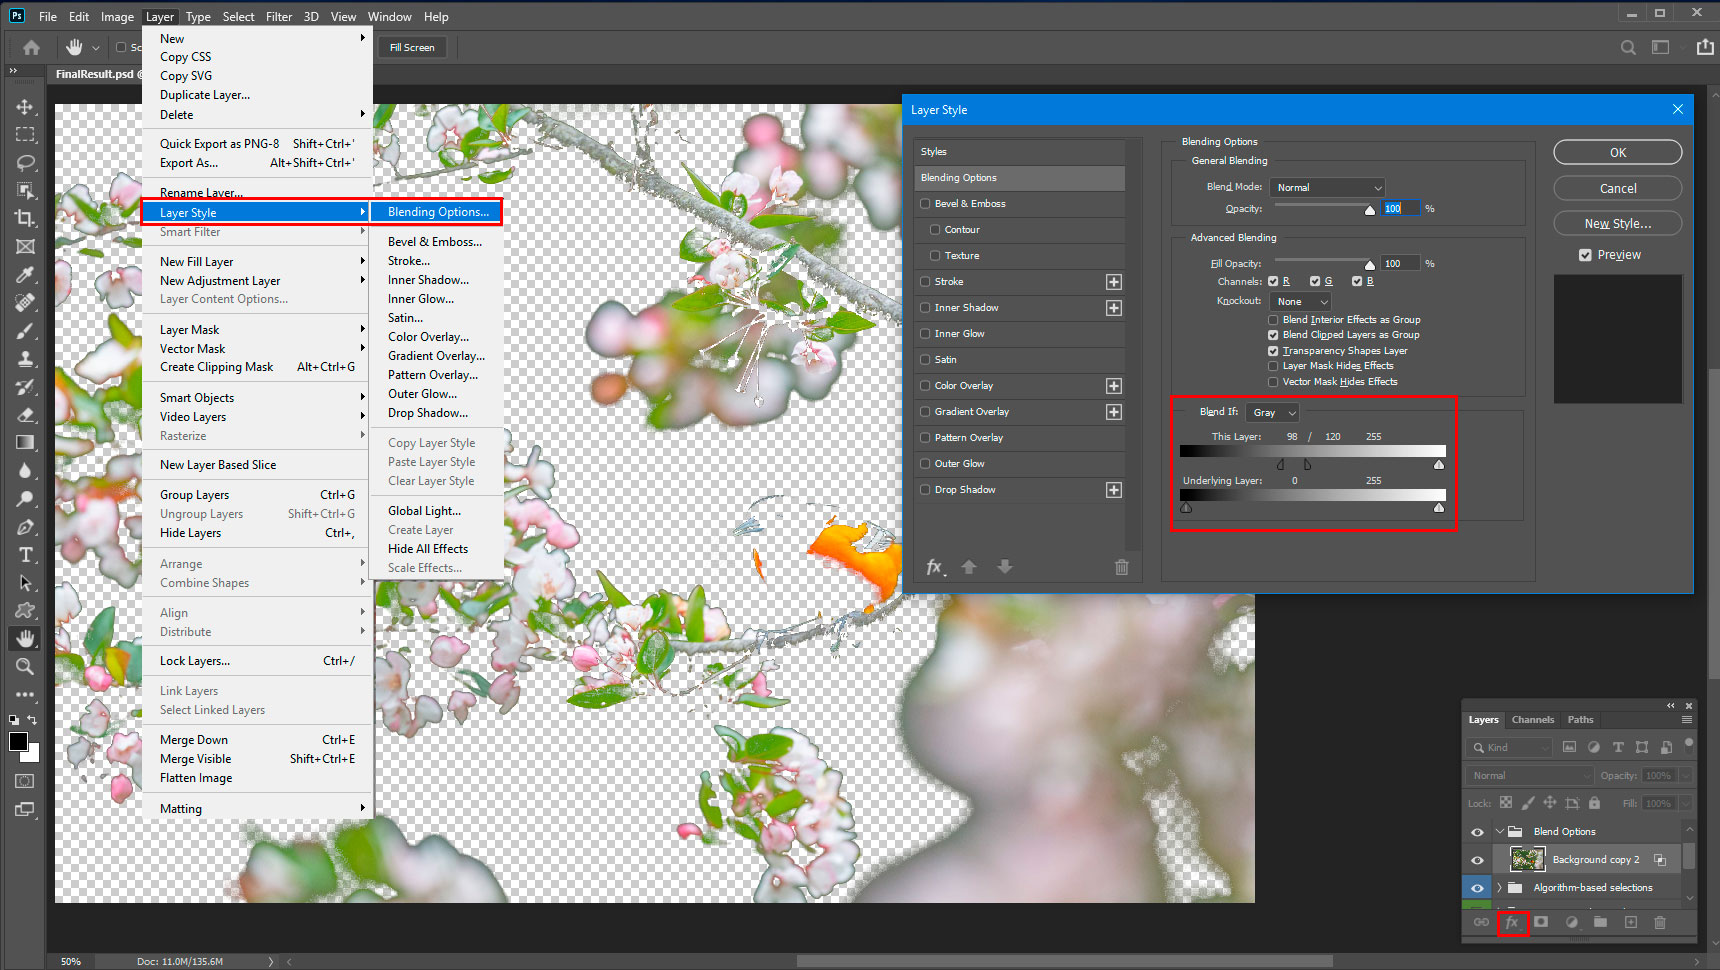Toggle the Preview checkbox

[1585, 255]
